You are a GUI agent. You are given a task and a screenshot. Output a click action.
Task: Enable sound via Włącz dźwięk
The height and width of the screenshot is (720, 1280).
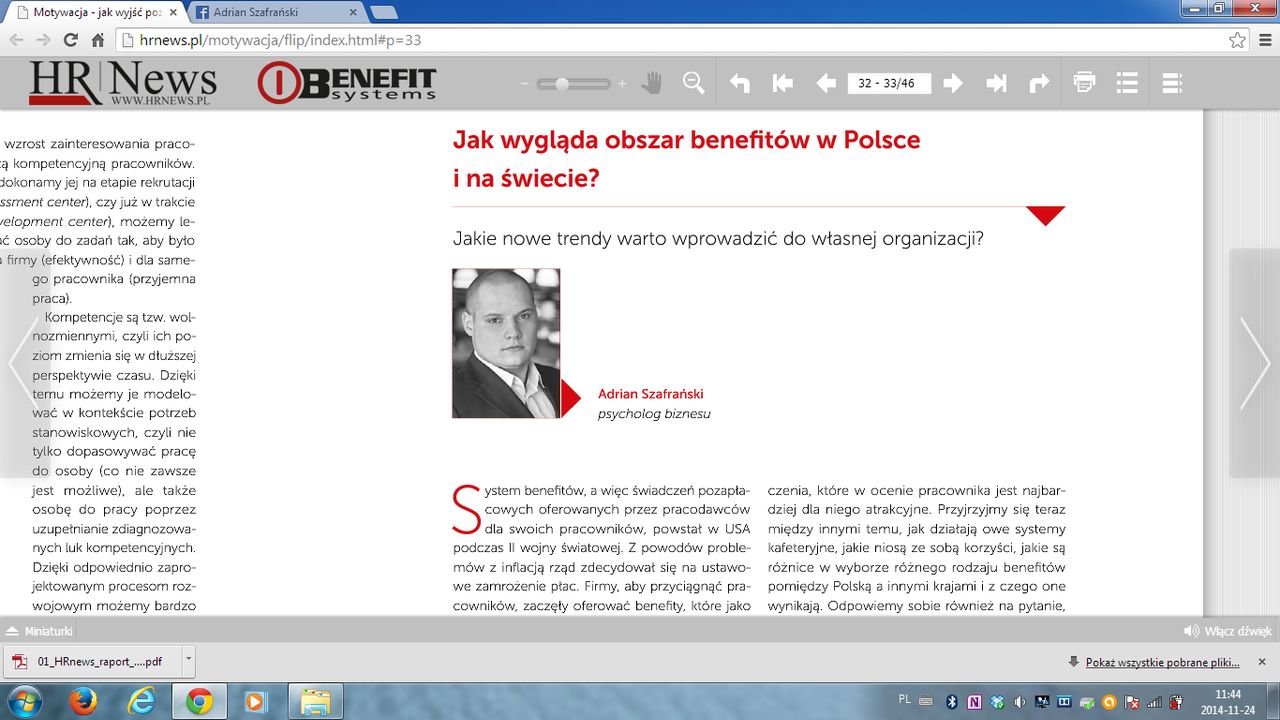pos(1230,630)
